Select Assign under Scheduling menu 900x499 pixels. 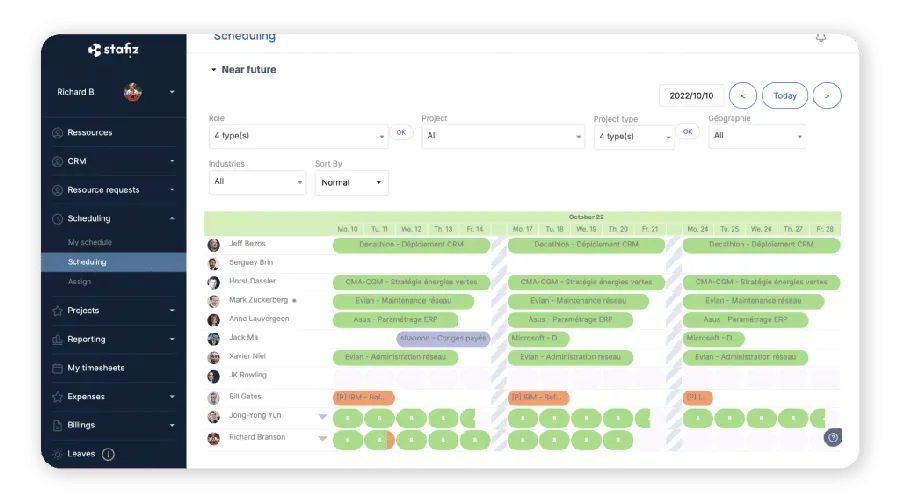click(x=79, y=282)
